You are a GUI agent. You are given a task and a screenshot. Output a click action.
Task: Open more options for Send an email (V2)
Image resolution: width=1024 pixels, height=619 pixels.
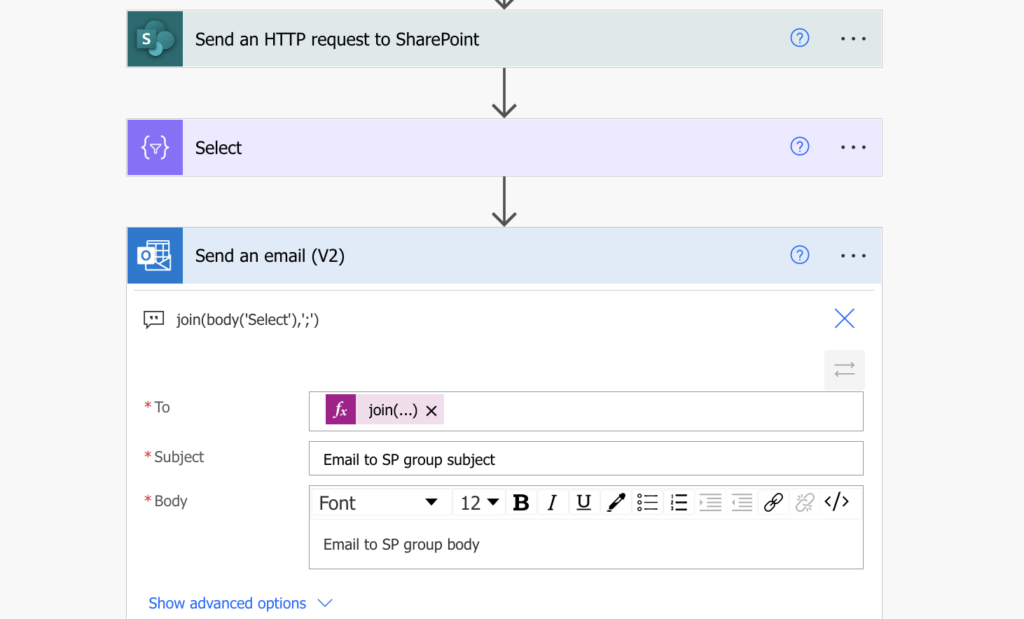853,255
